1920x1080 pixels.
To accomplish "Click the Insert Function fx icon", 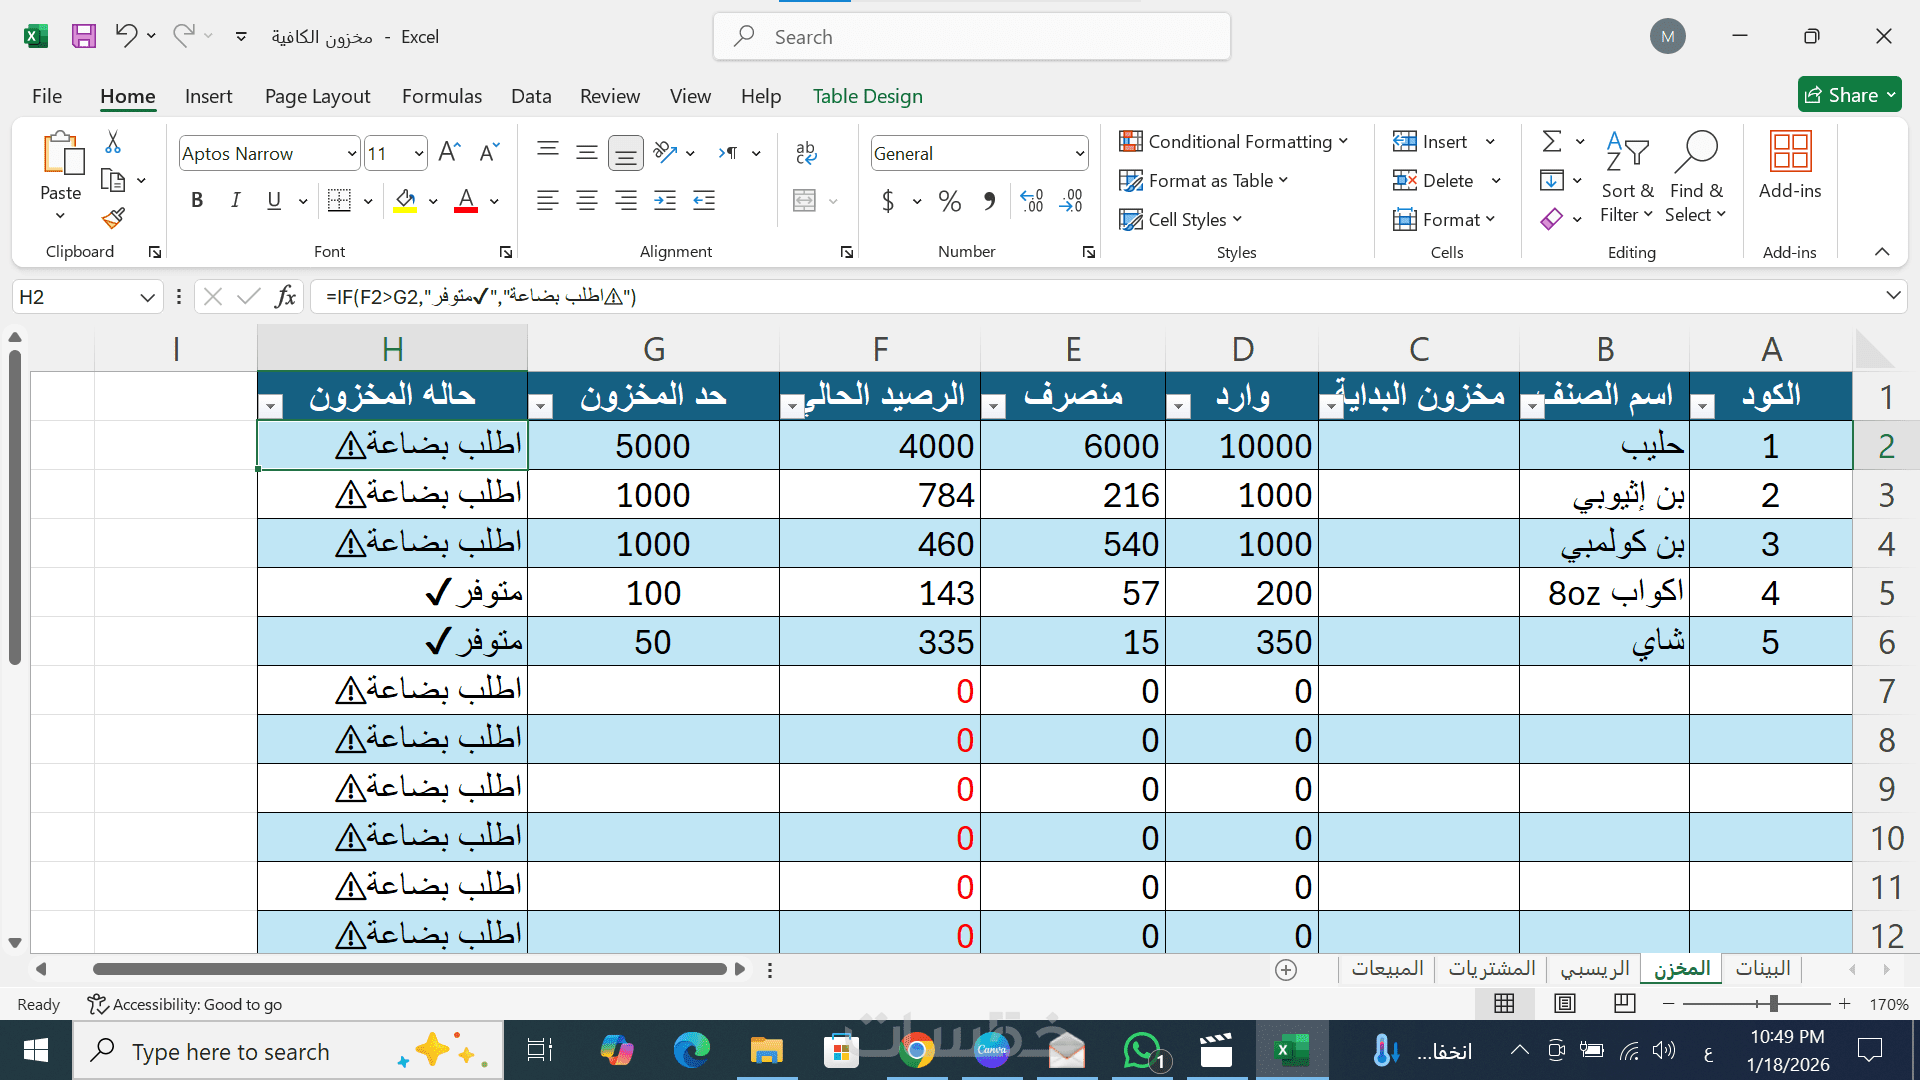I will 285,297.
